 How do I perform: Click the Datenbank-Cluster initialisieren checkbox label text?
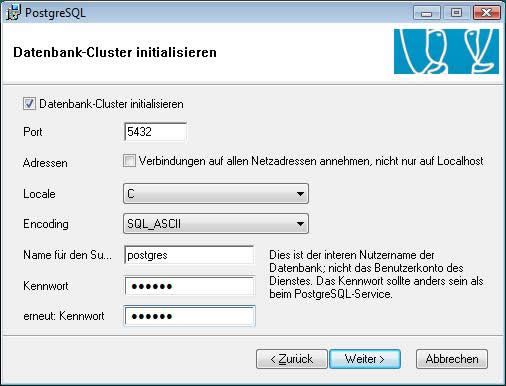pos(111,104)
